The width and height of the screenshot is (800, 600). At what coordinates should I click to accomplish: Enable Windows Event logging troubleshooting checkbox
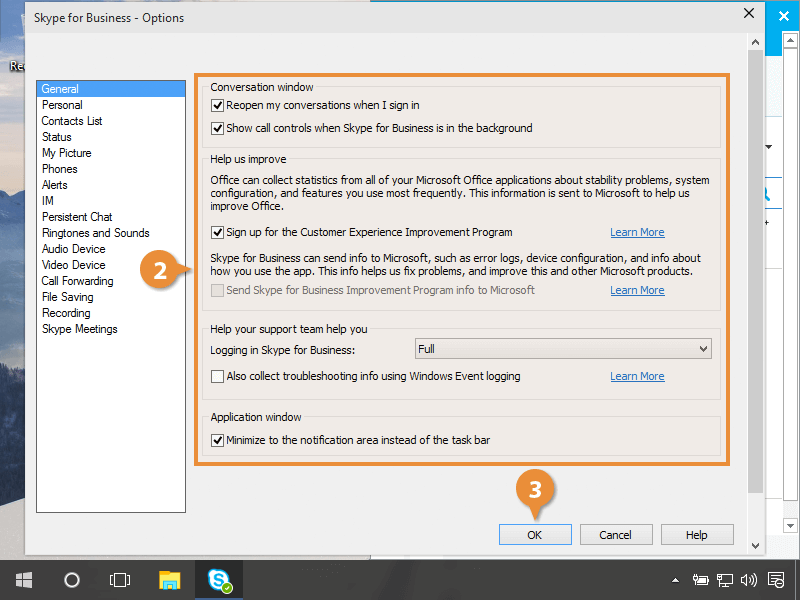[217, 376]
